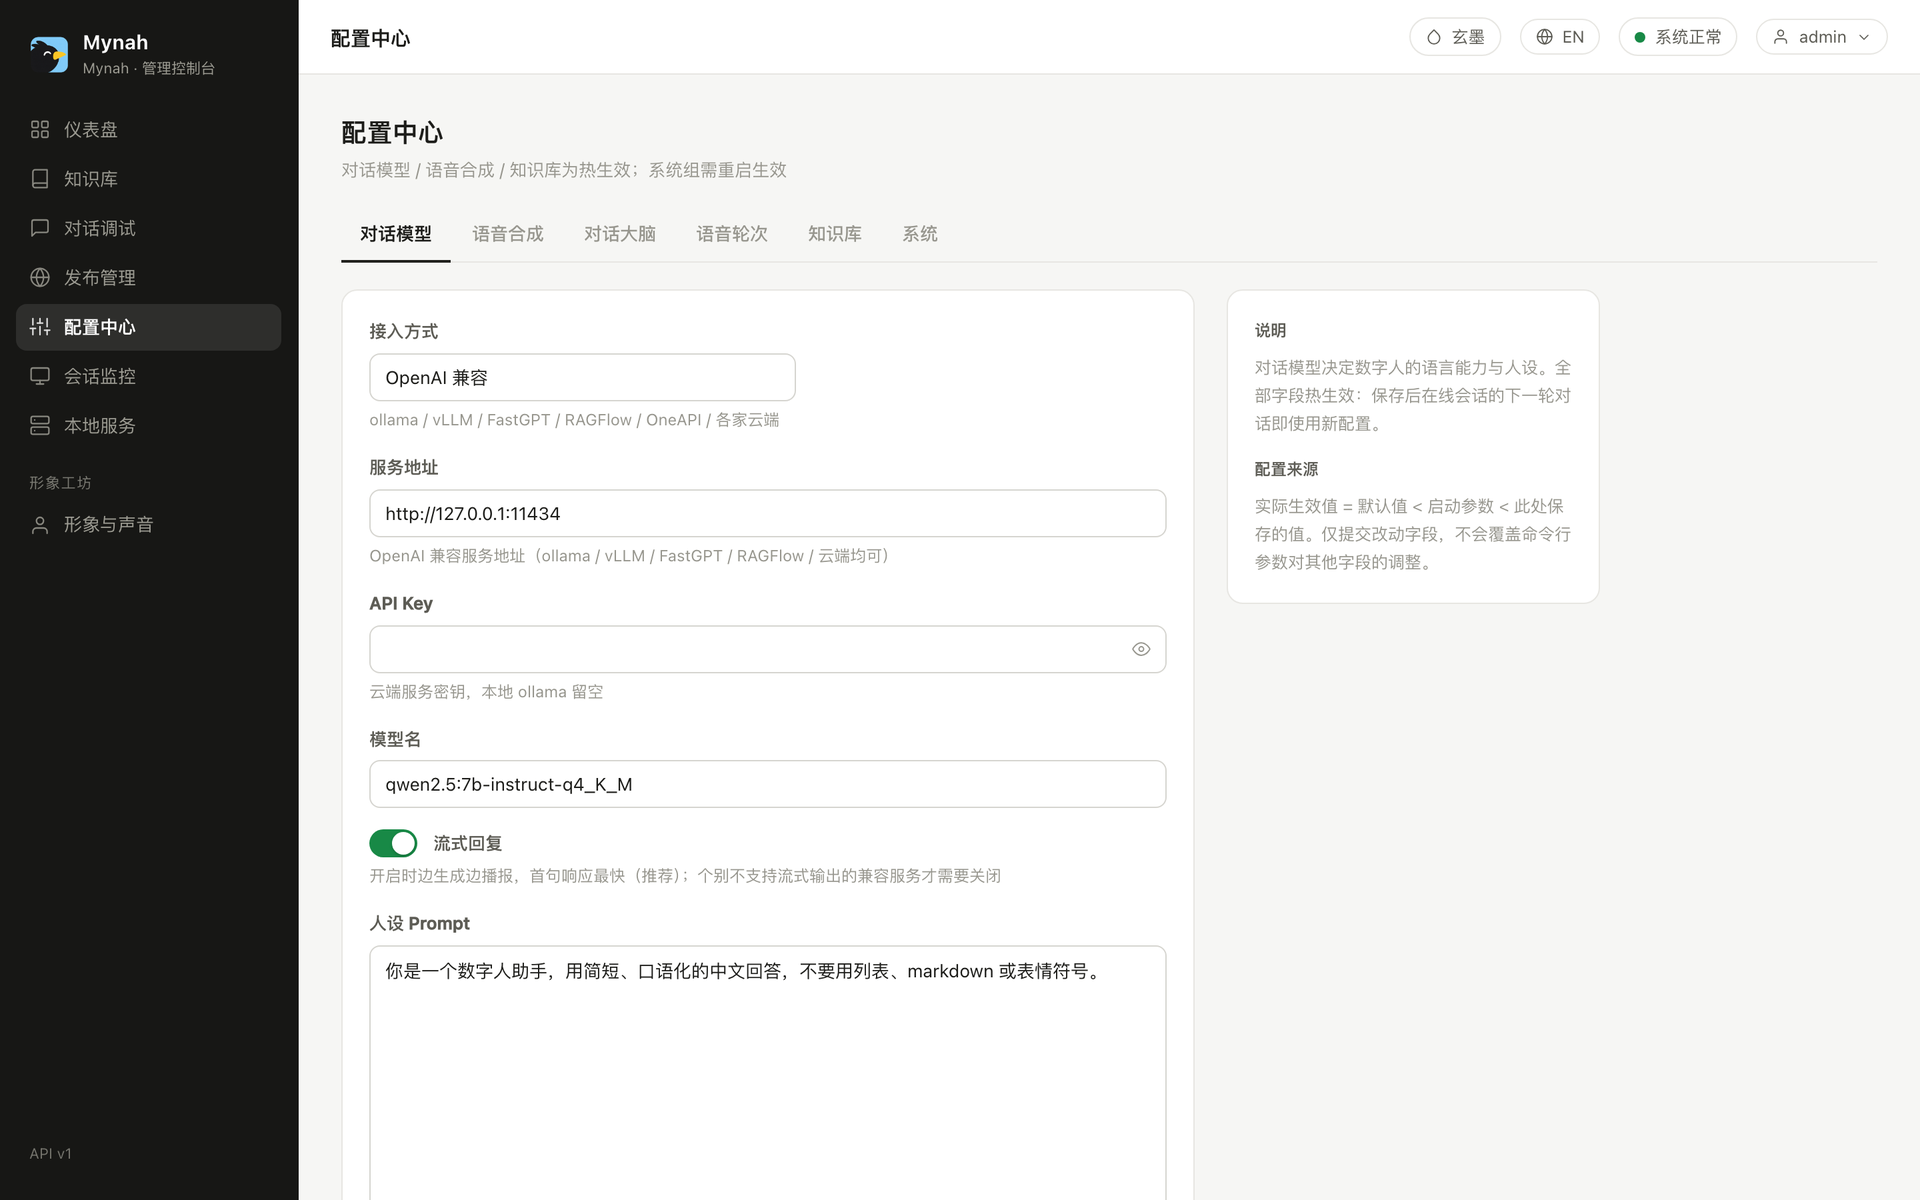Screen dimensions: 1920x1200
Task: Click the 玄墨 theme droplet icon
Action: [1434, 37]
